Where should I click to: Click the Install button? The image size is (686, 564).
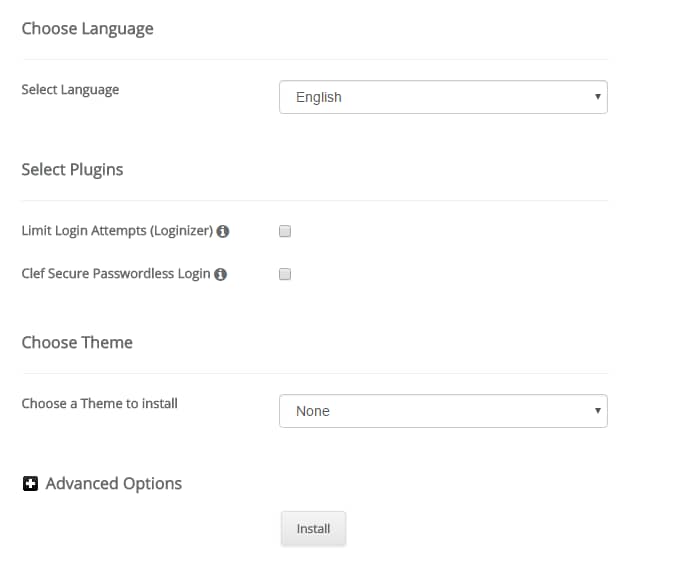(313, 529)
